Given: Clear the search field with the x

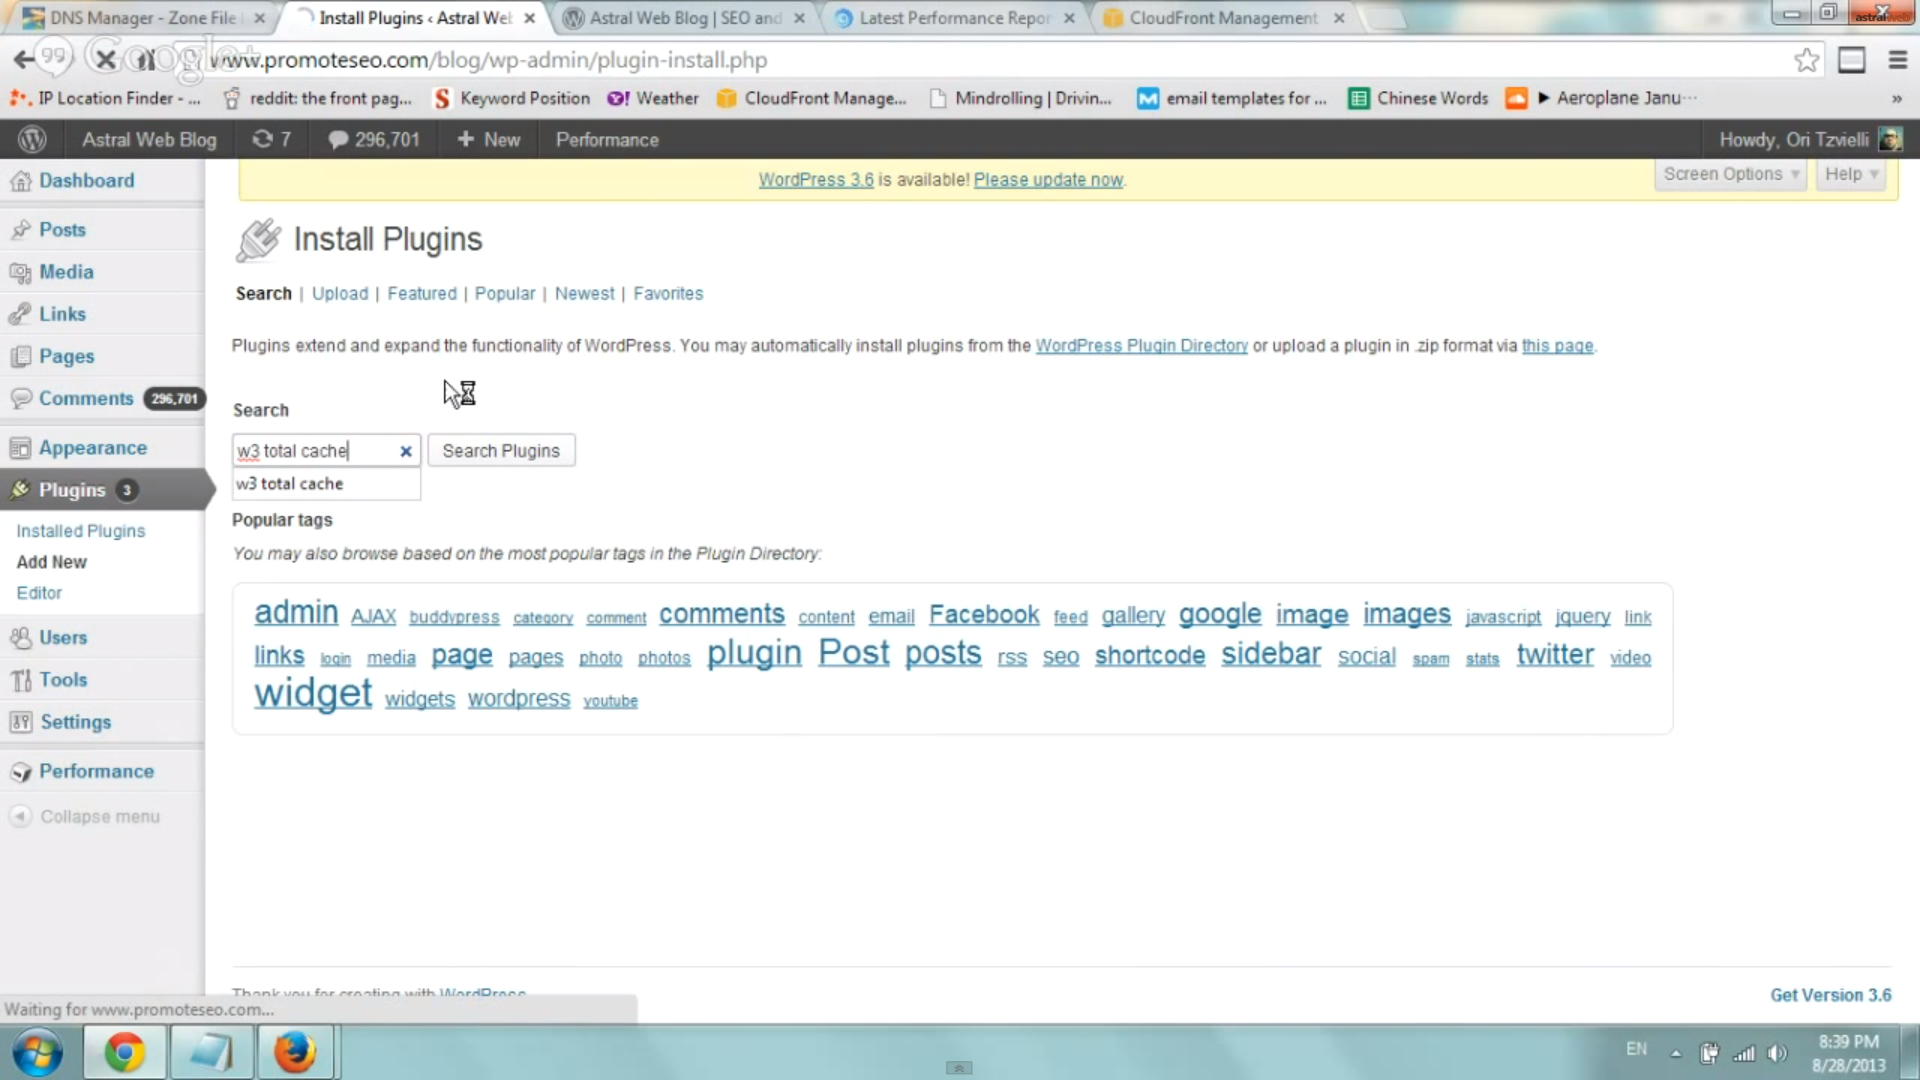Looking at the screenshot, I should tap(406, 452).
